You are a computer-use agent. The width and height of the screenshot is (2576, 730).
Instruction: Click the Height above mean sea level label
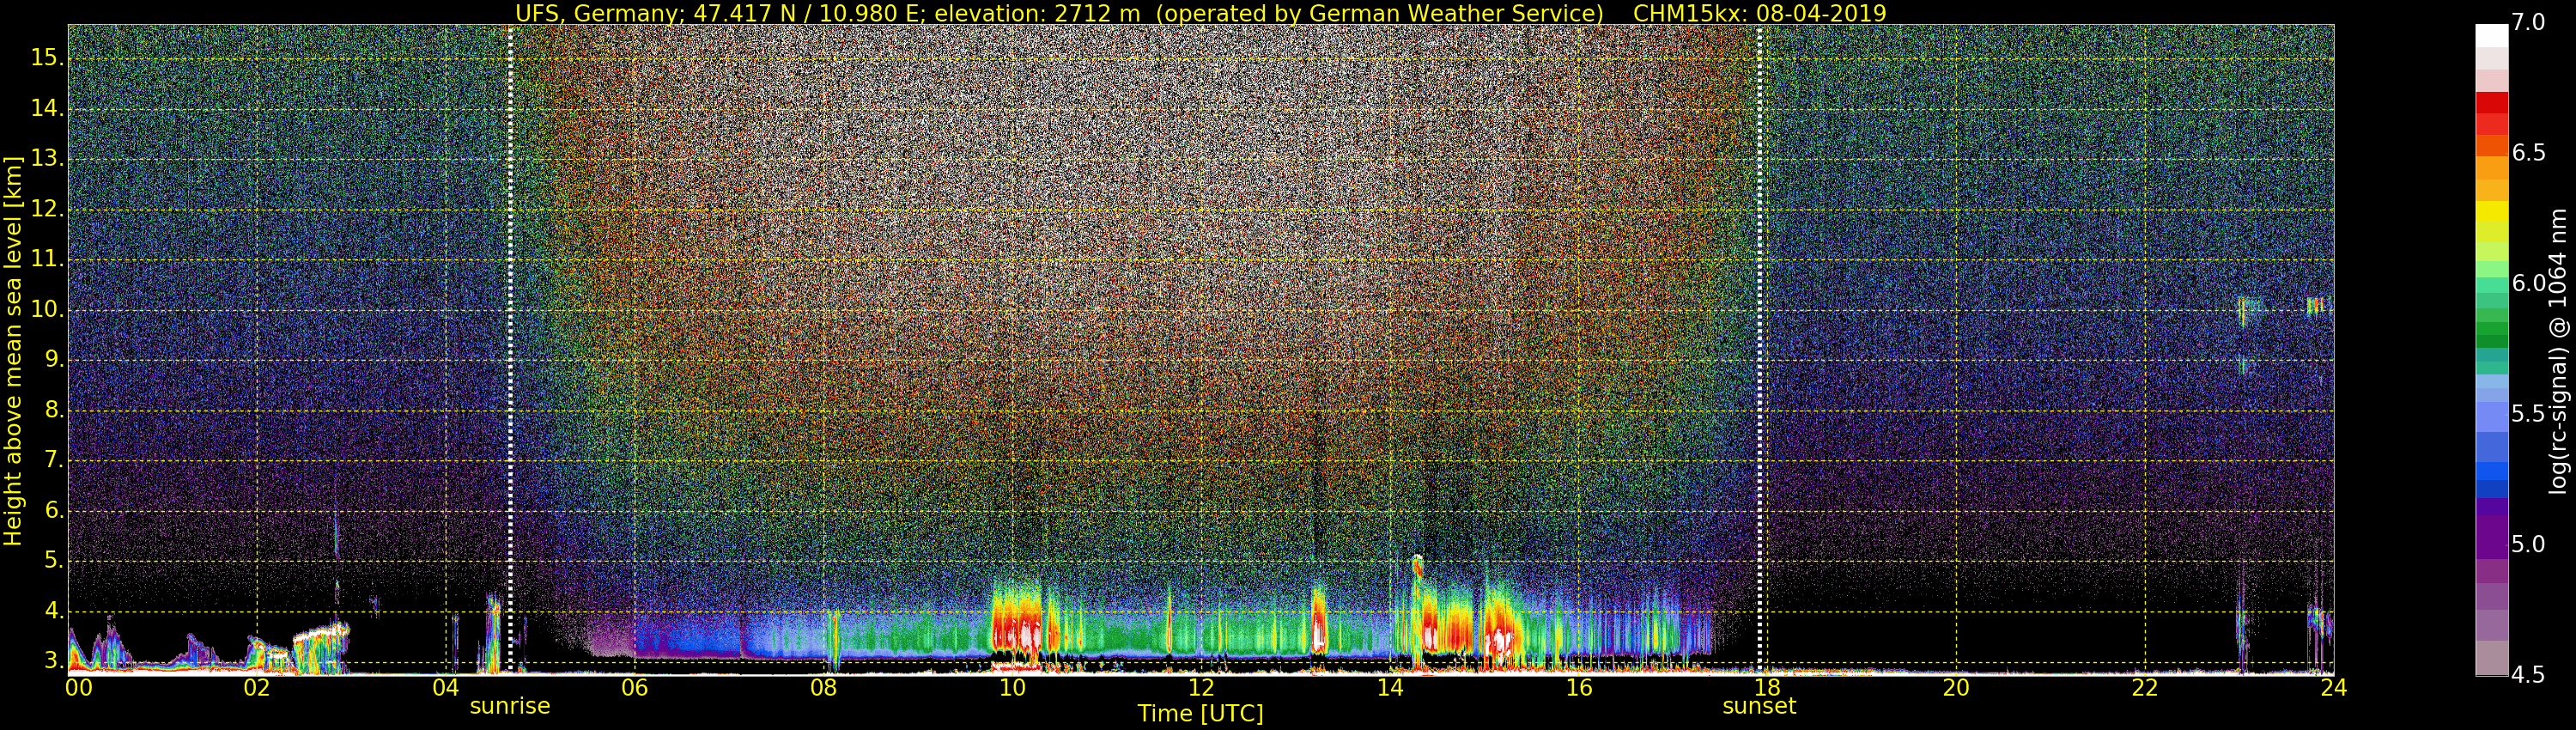click(13, 350)
